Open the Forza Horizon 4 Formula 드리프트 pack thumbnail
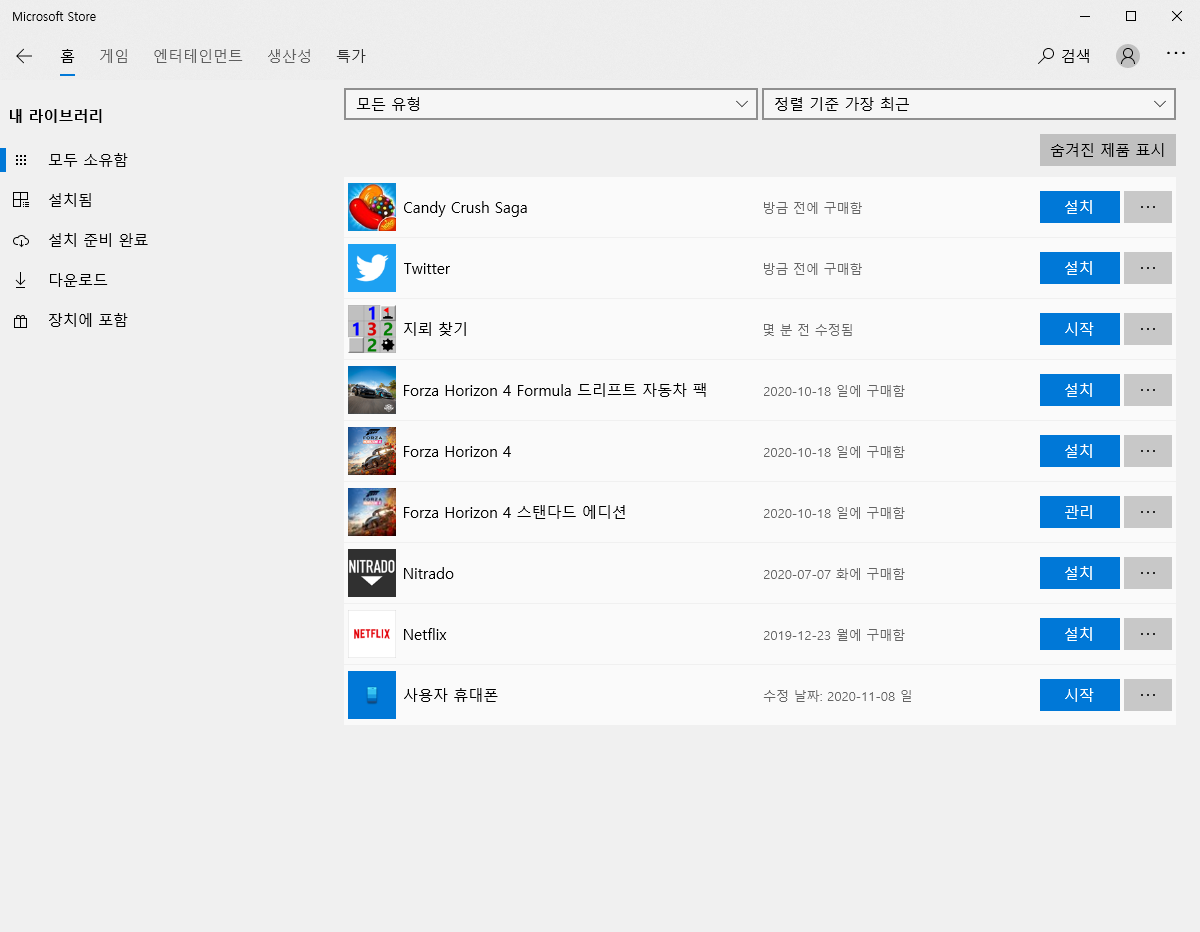 pyautogui.click(x=372, y=390)
